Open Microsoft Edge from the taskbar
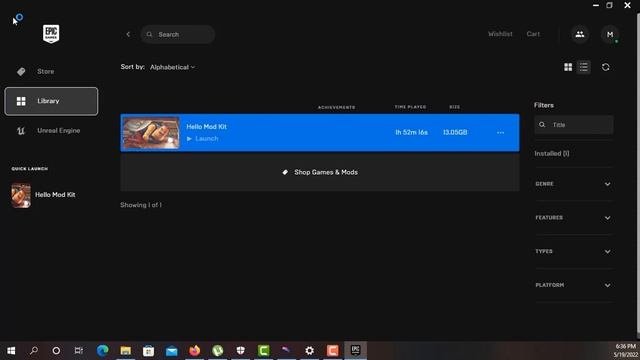This screenshot has width=640, height=360. 102,351
